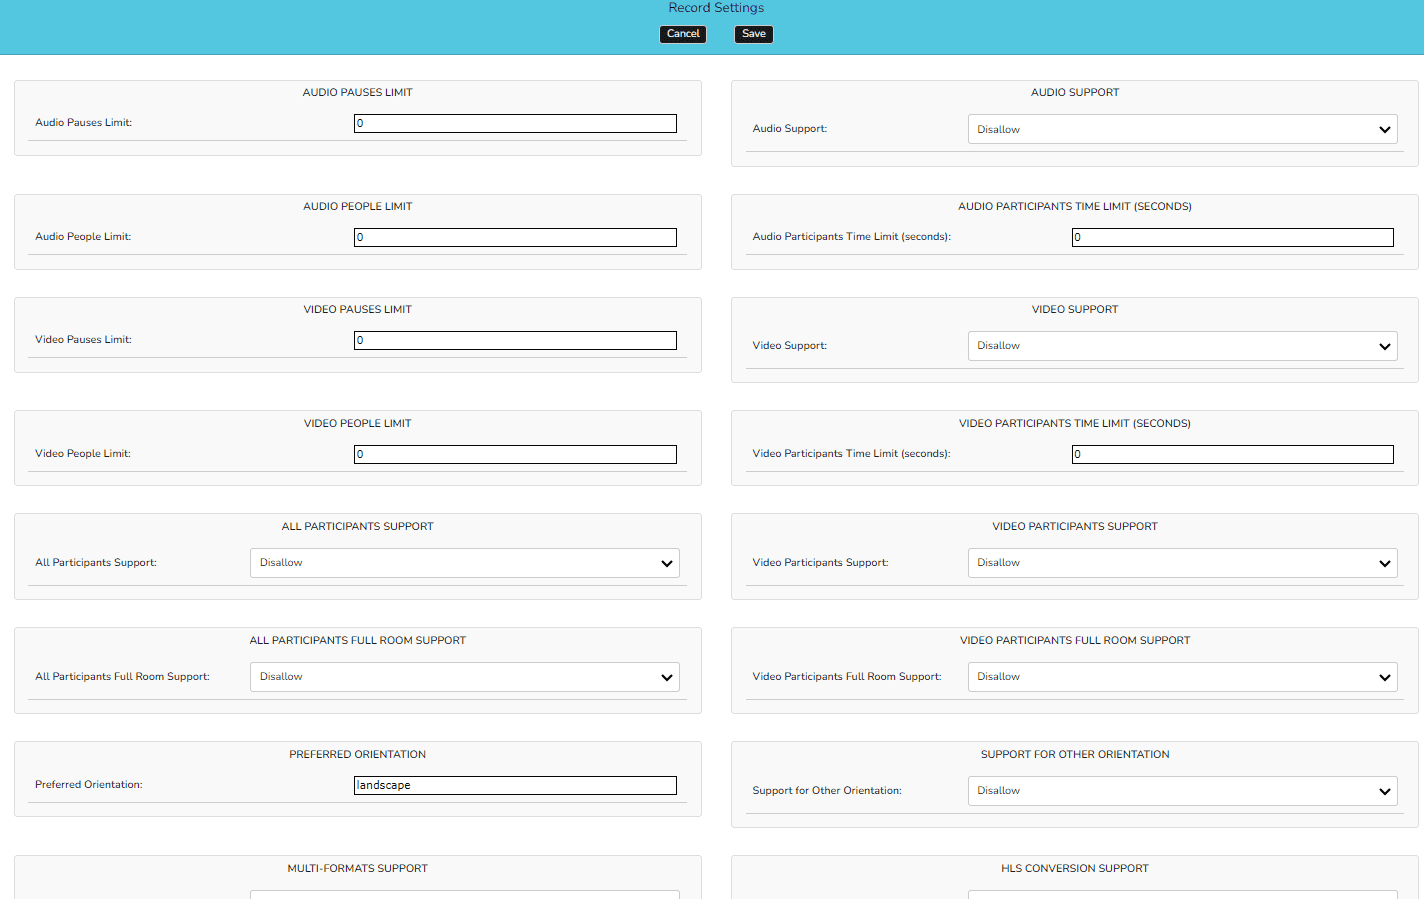The image size is (1424, 899).
Task: Click the Audio Pauses Limit input field
Action: (514, 123)
